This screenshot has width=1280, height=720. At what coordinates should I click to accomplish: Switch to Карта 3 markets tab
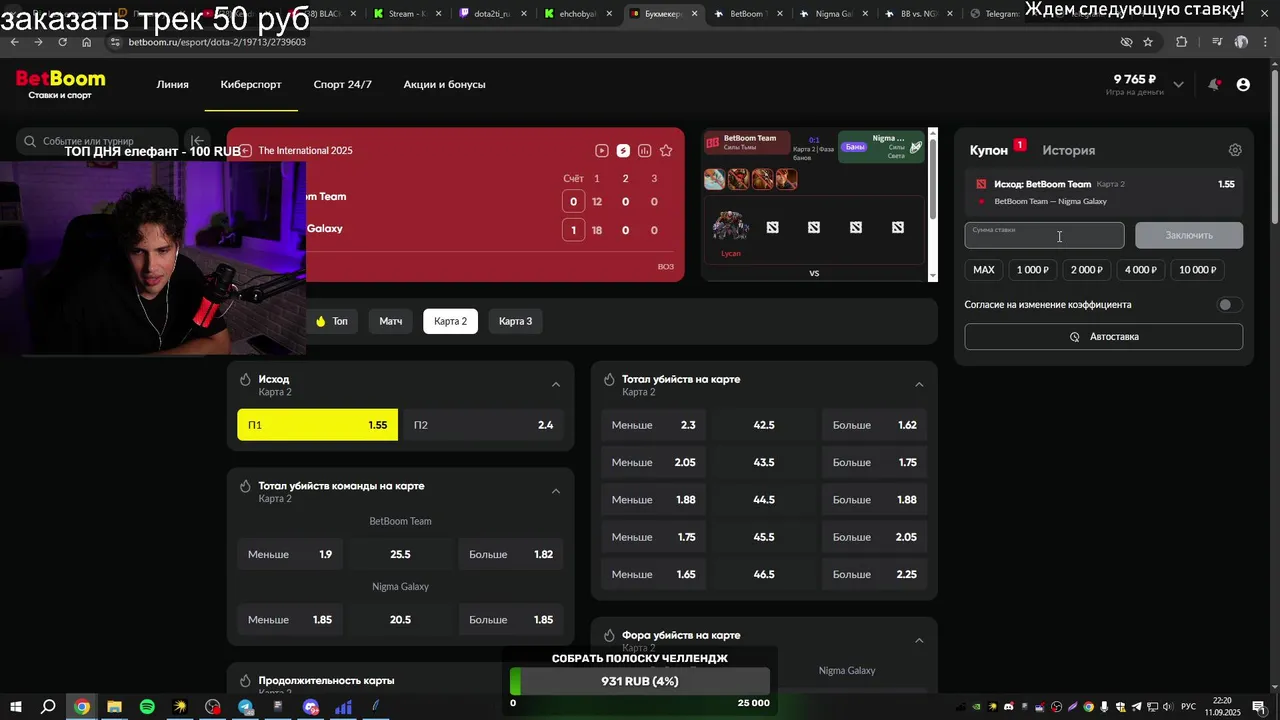(515, 321)
